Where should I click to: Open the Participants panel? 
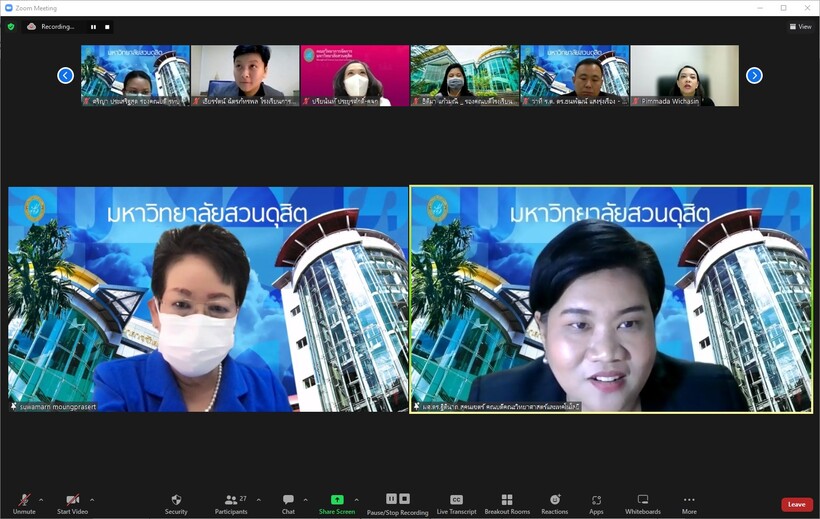click(231, 504)
